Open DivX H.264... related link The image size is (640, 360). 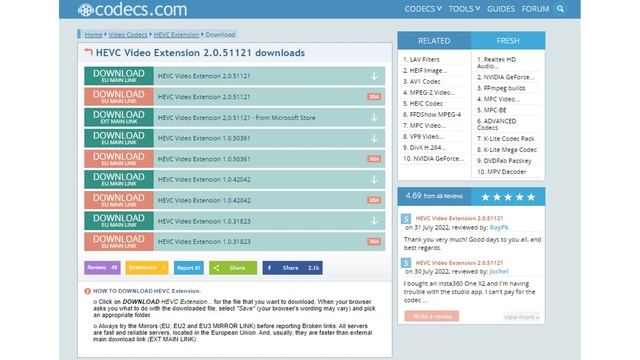point(428,148)
